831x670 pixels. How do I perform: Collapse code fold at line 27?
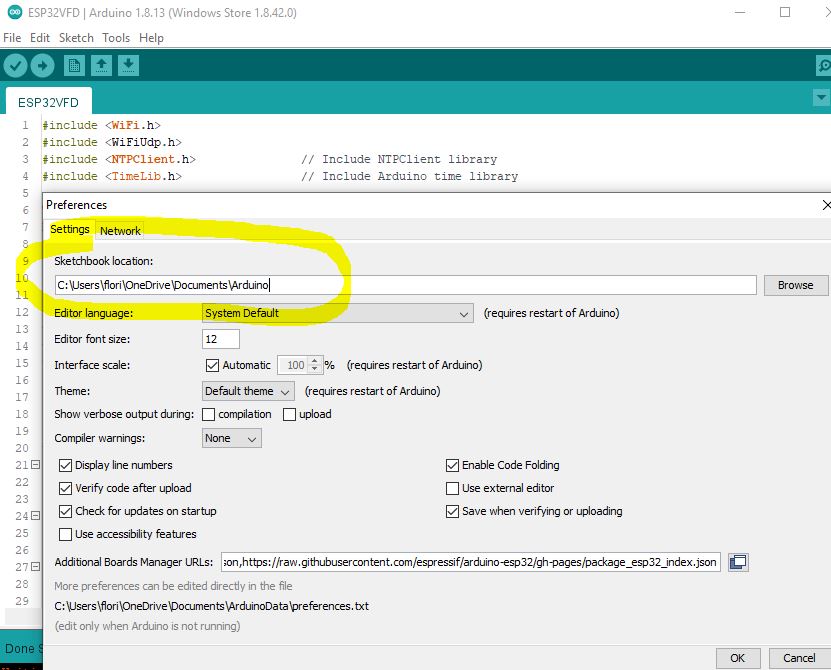coord(36,567)
